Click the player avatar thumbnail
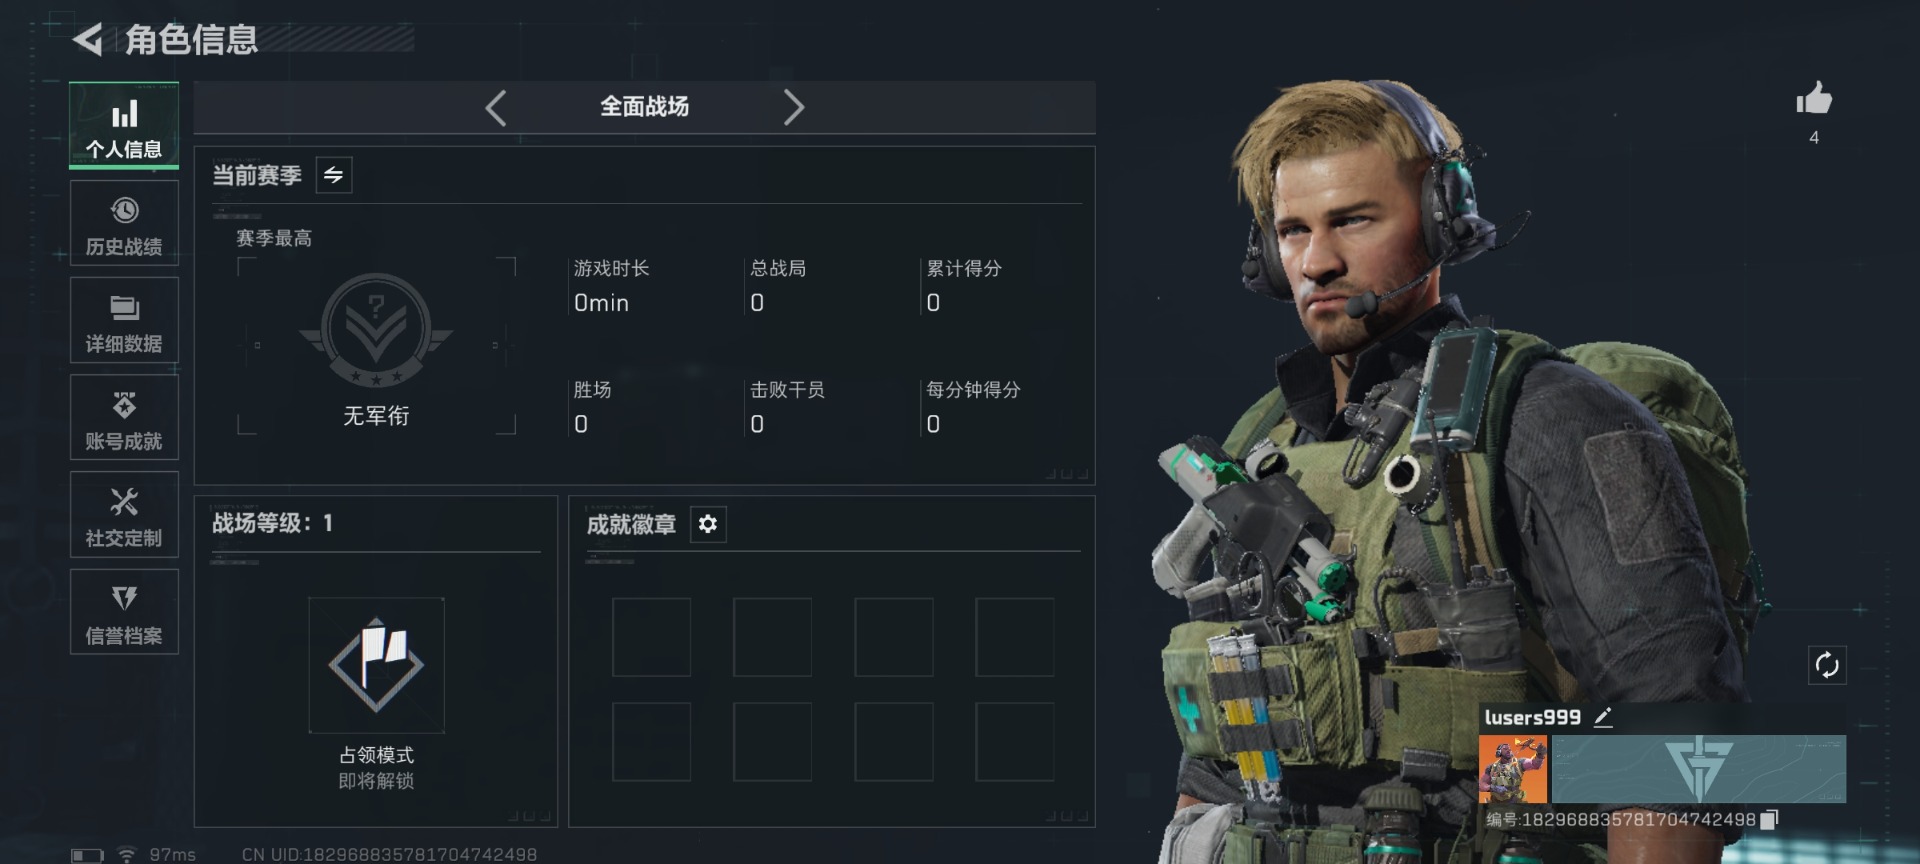 (1513, 769)
